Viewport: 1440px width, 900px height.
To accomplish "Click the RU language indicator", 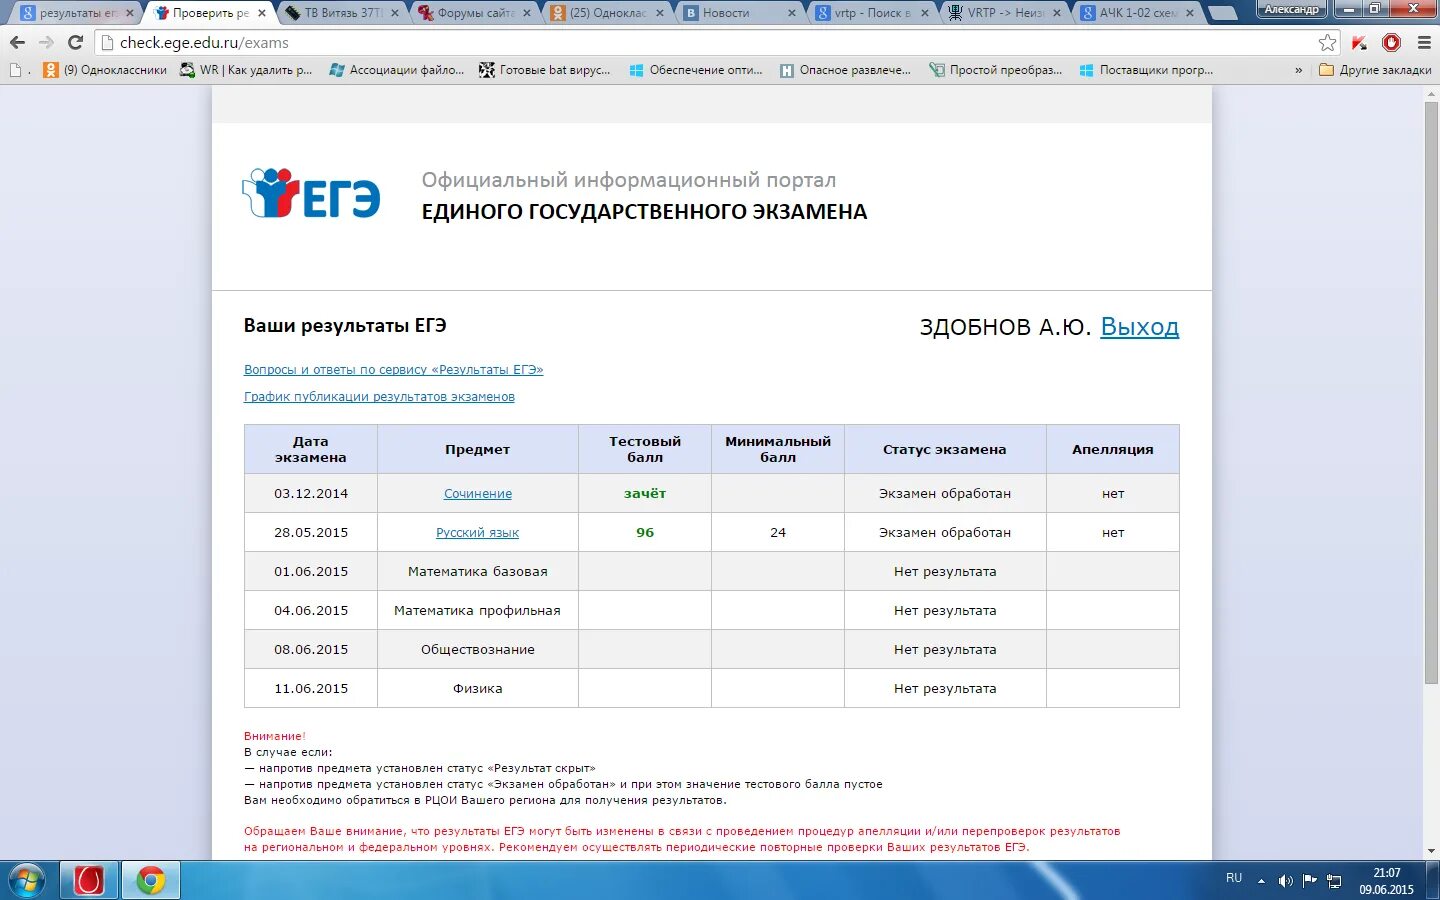I will pyautogui.click(x=1234, y=878).
